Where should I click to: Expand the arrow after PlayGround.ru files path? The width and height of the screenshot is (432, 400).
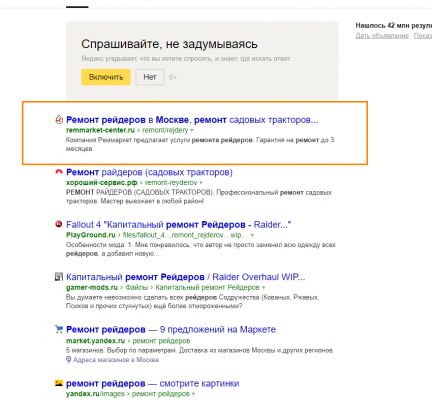tap(252, 235)
